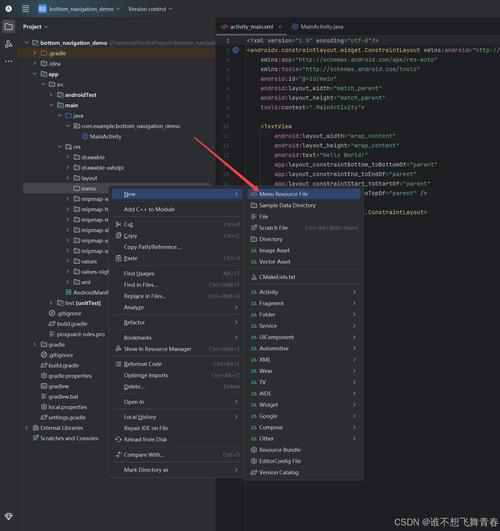Switch to the MainActivity.java tab
This screenshot has height=531, width=500.
[318, 26]
